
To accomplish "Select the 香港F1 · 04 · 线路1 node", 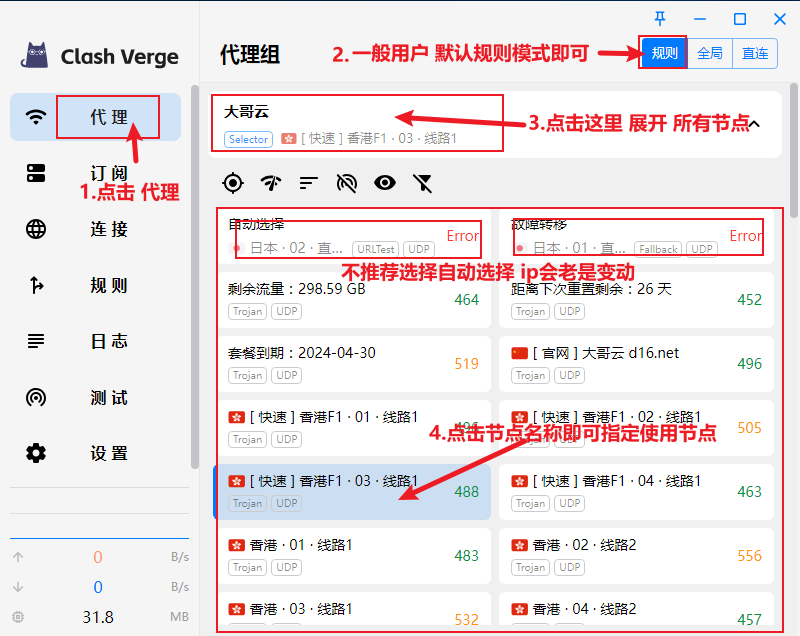I will 636,491.
